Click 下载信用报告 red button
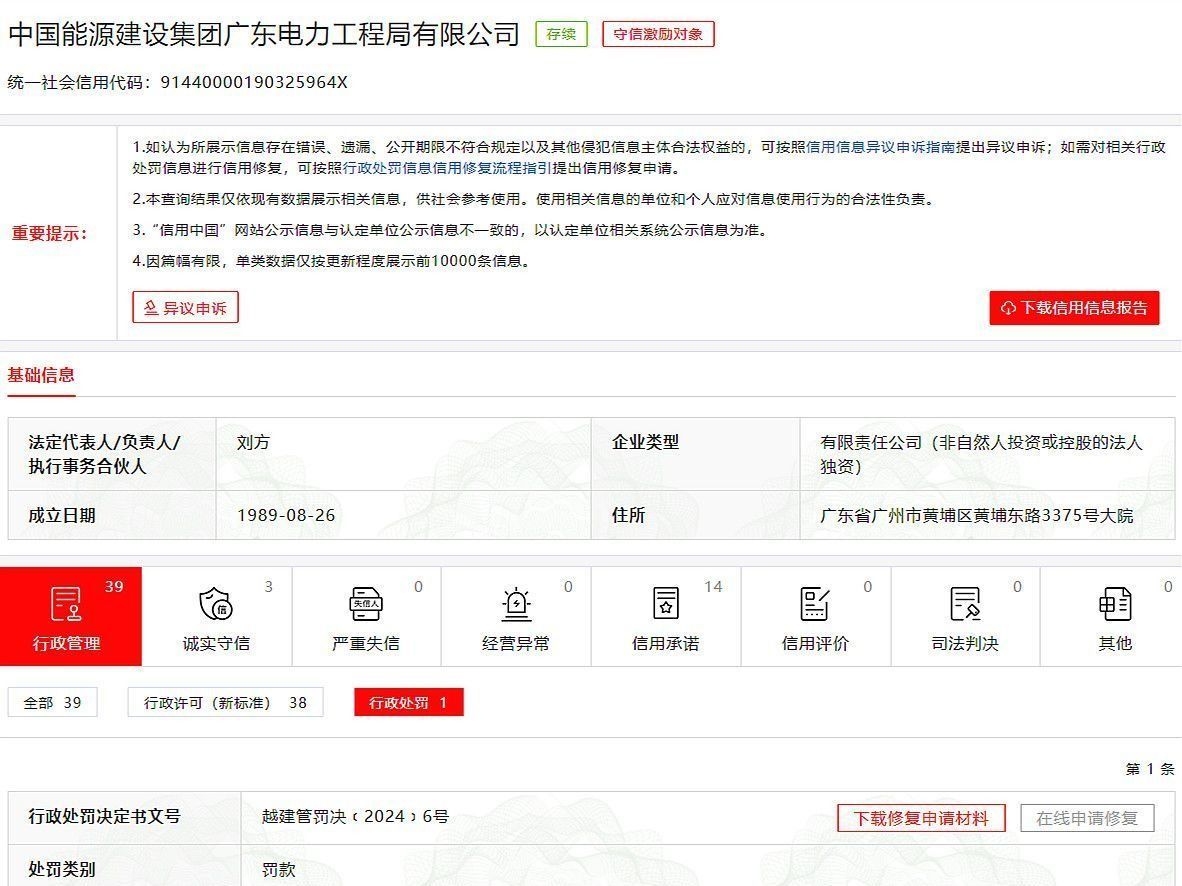Viewport: 1182px width, 886px height. [1074, 308]
